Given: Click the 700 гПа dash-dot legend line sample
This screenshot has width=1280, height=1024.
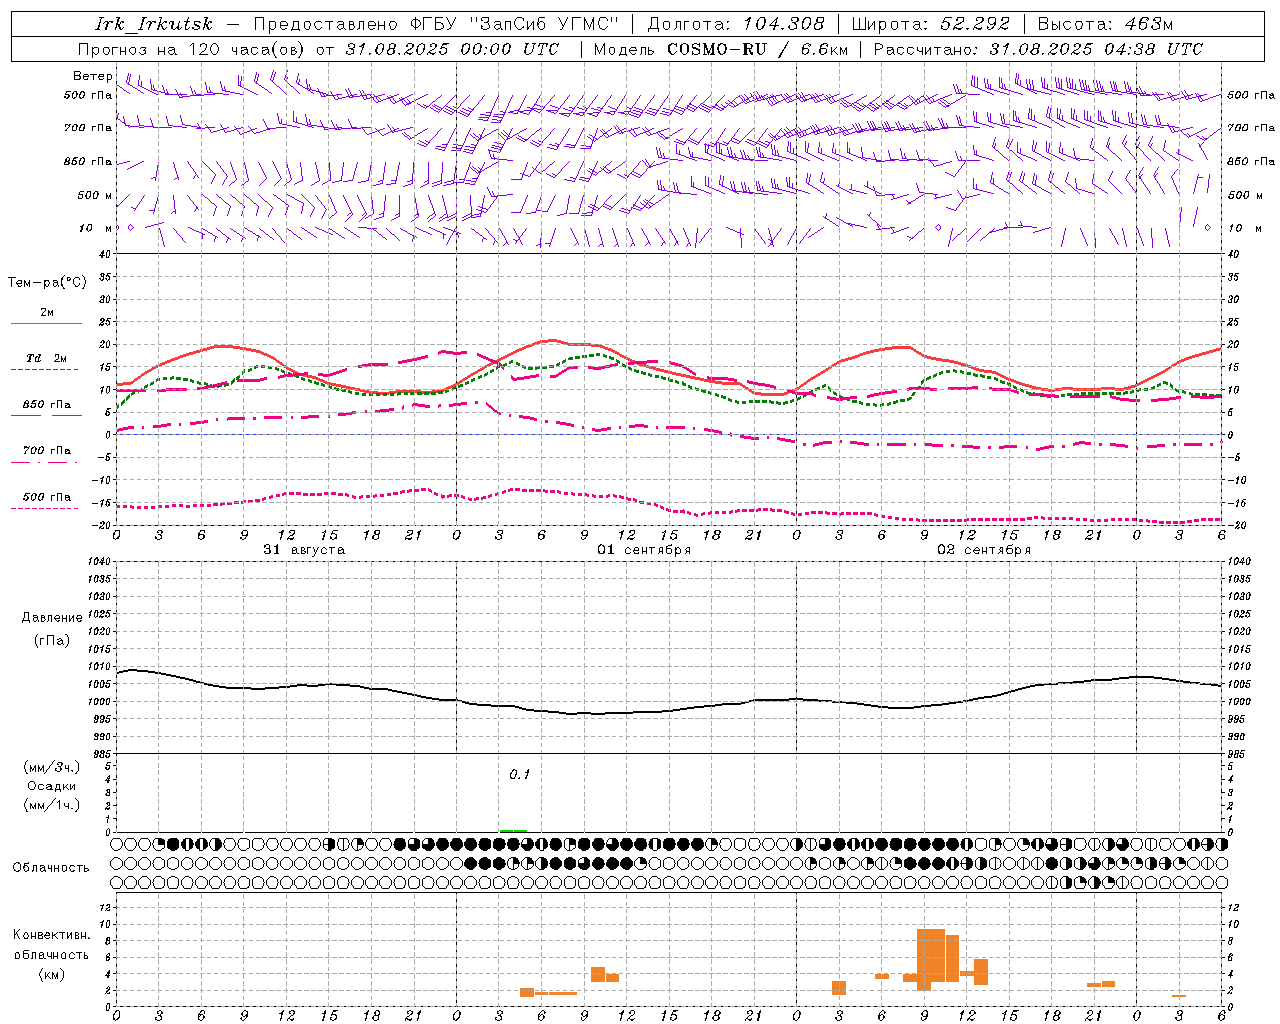Looking at the screenshot, I should (44, 462).
